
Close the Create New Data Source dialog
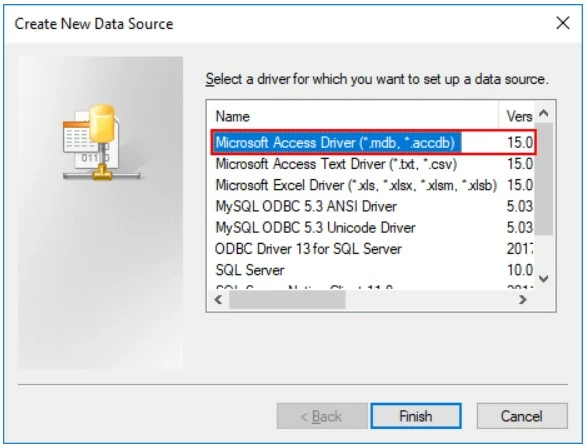click(563, 23)
